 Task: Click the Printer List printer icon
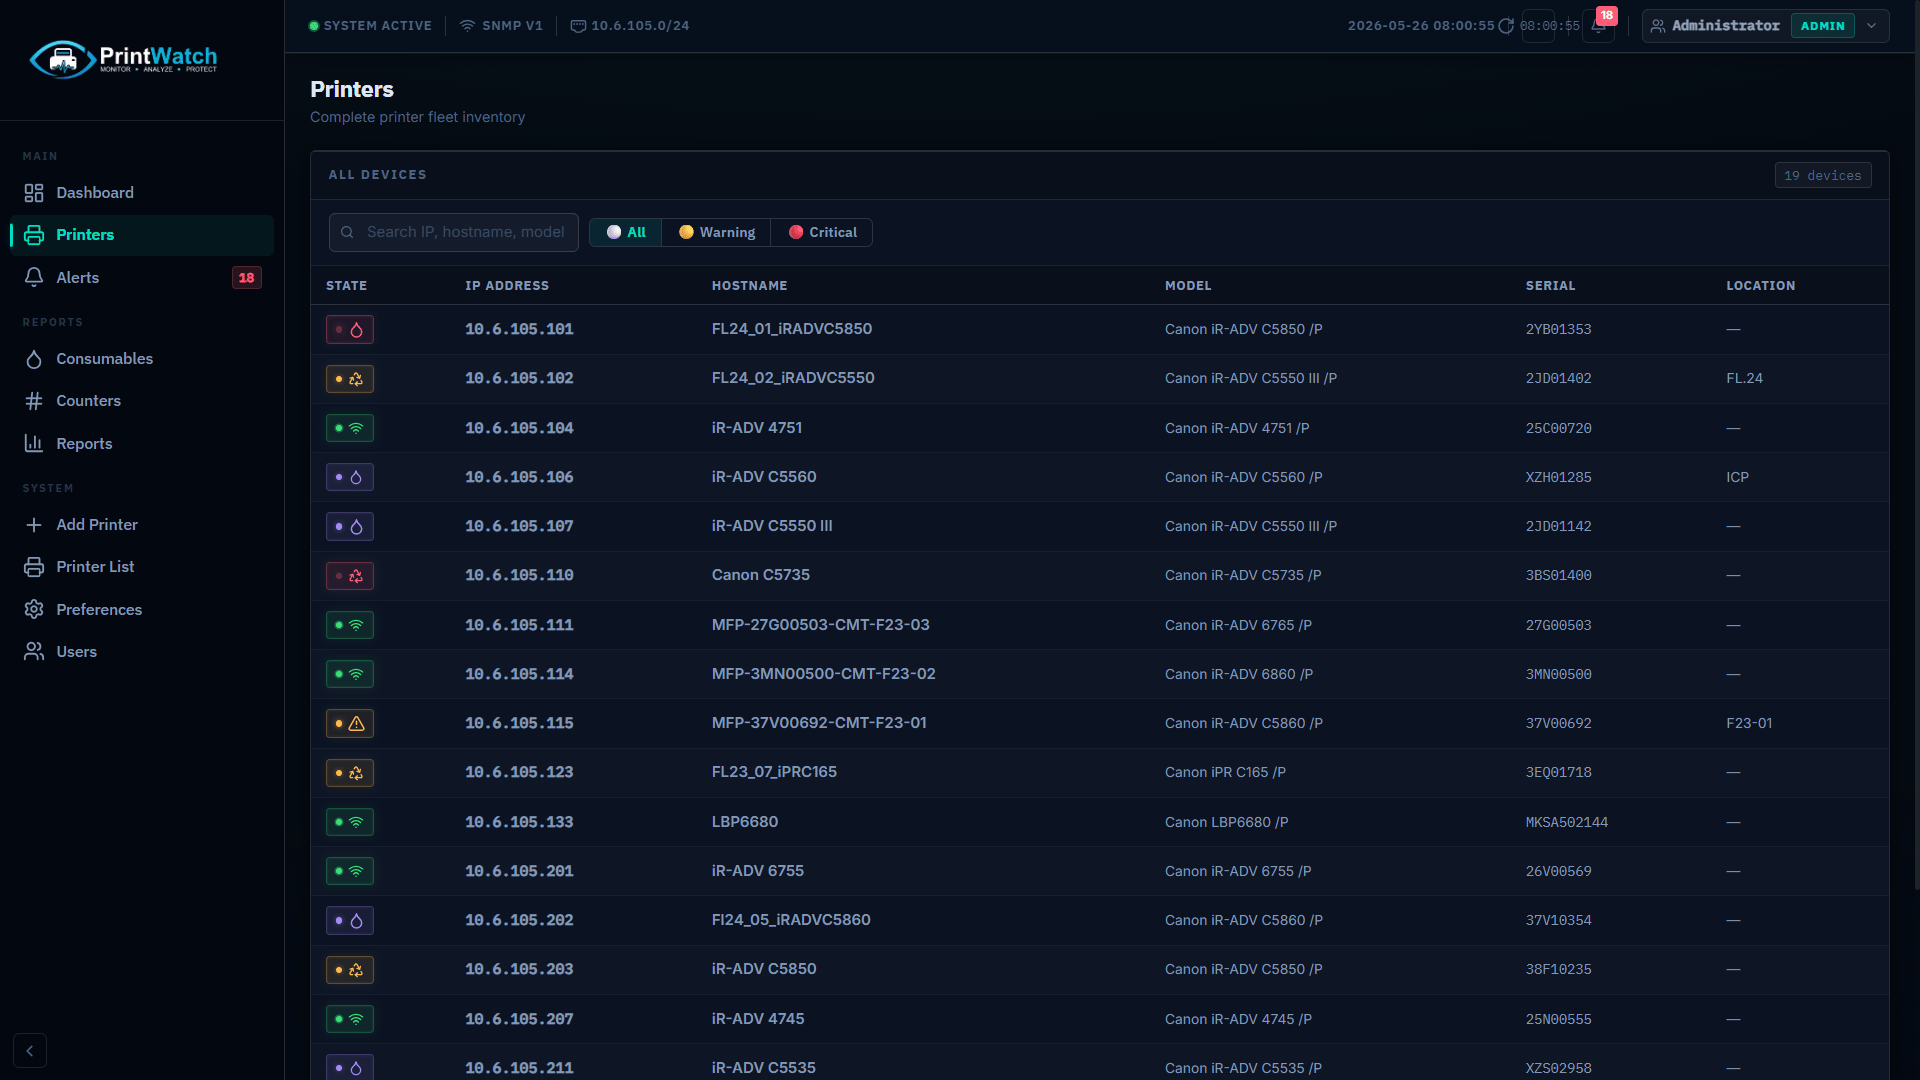[34, 566]
